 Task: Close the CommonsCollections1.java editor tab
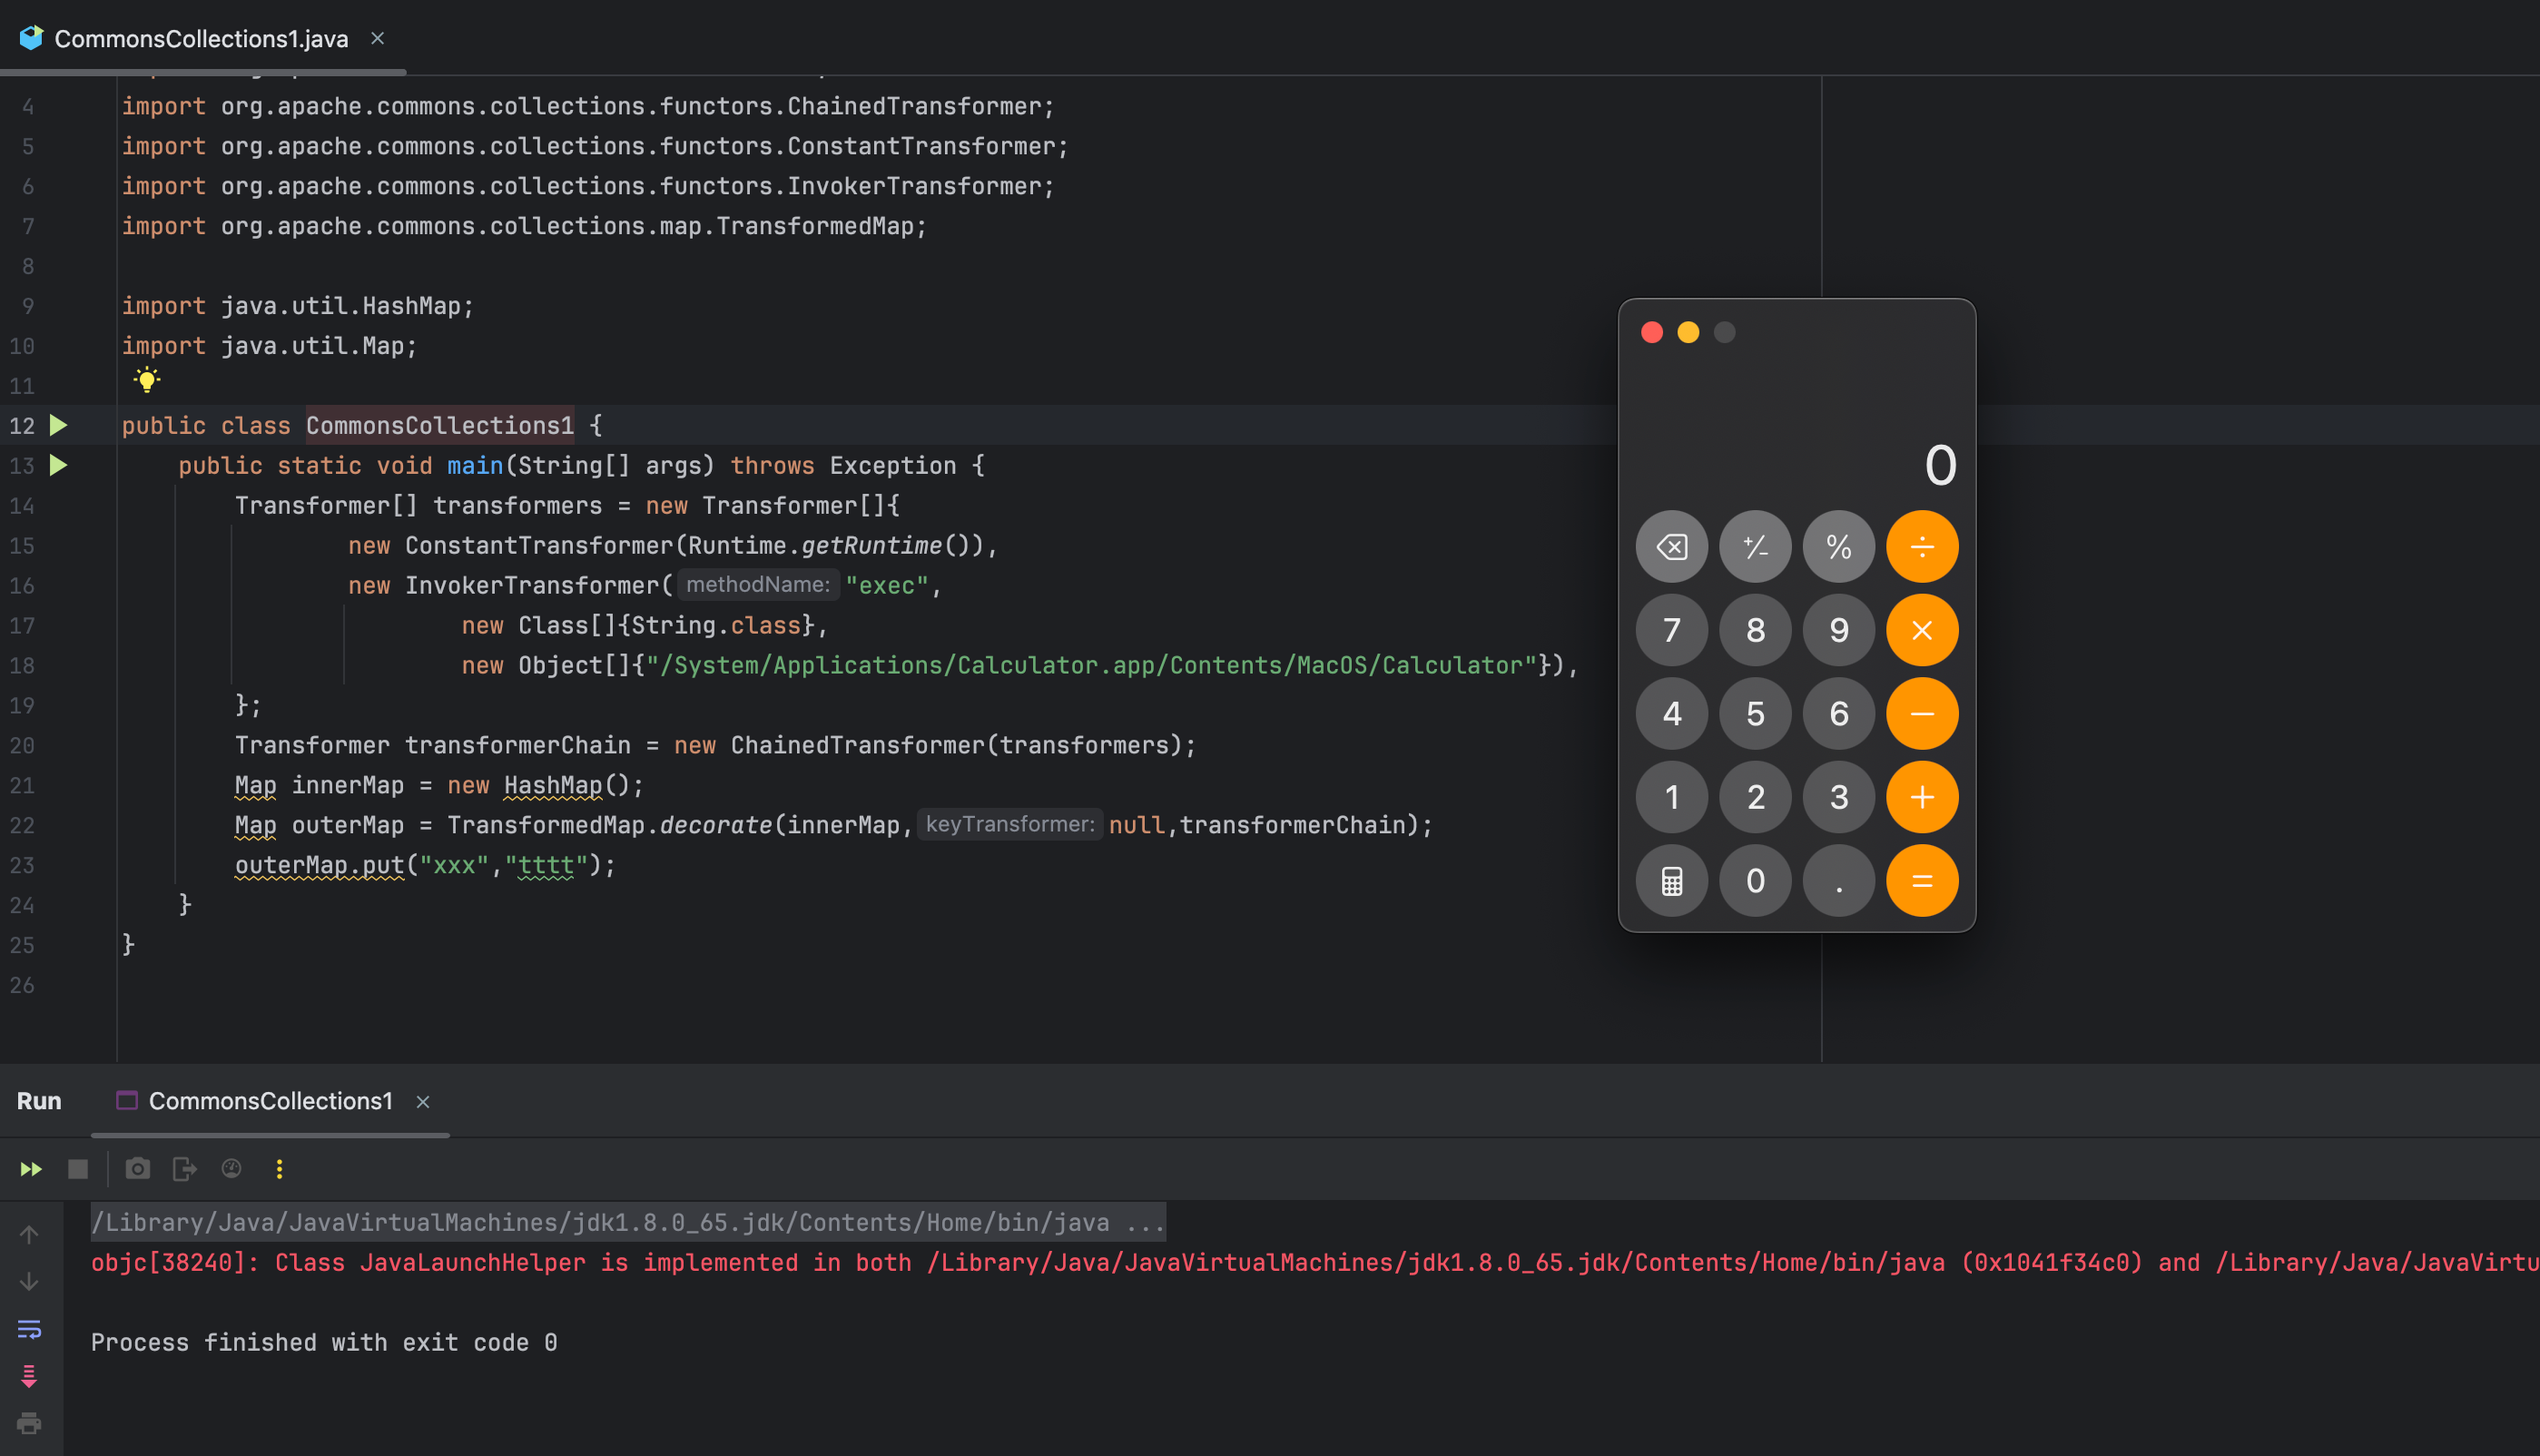click(378, 38)
